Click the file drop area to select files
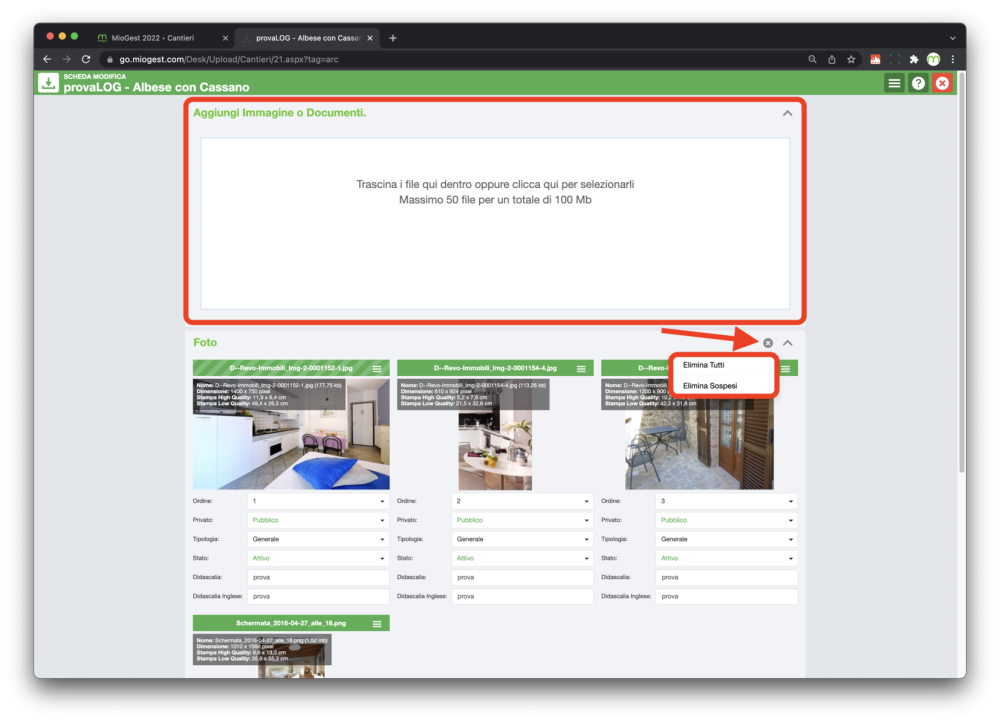This screenshot has height=723, width=1000. click(495, 223)
